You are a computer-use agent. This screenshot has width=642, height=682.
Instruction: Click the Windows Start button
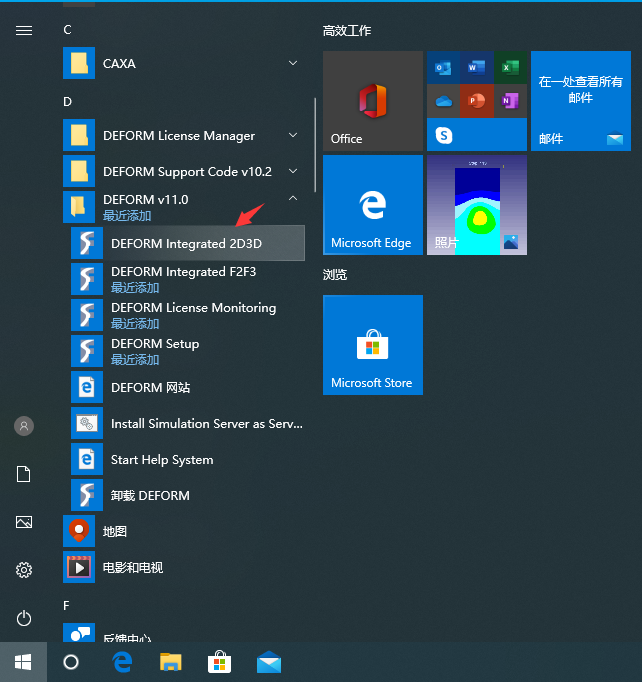point(23,662)
